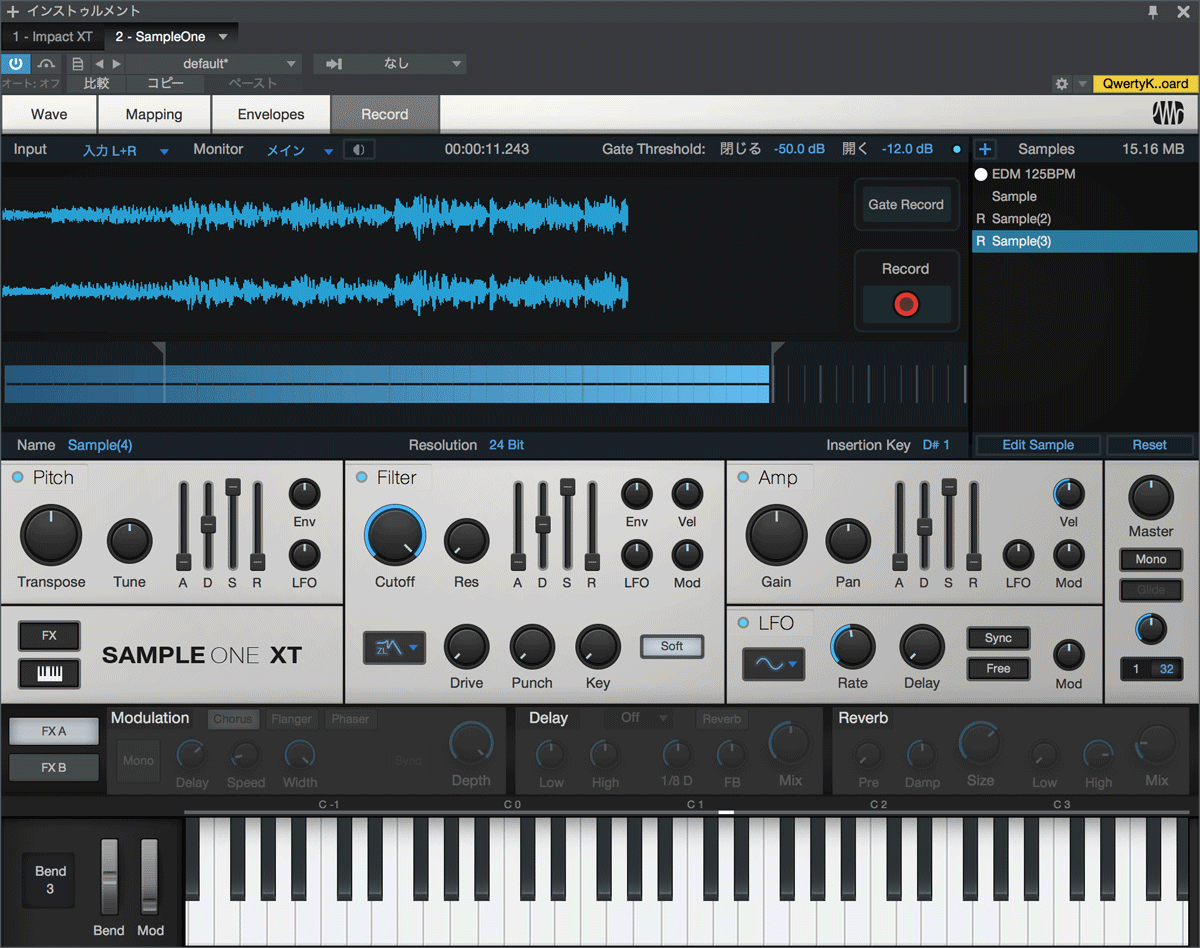The height and width of the screenshot is (948, 1200).
Task: Select the FX A bank
Action: coord(54,731)
